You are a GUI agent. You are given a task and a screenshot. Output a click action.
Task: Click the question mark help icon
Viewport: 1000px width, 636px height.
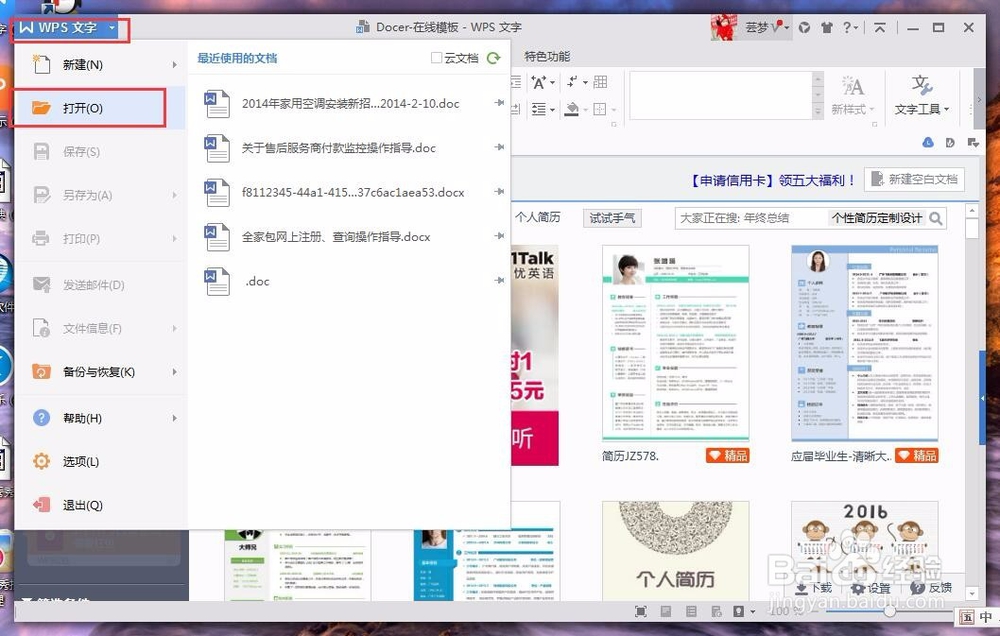[847, 27]
